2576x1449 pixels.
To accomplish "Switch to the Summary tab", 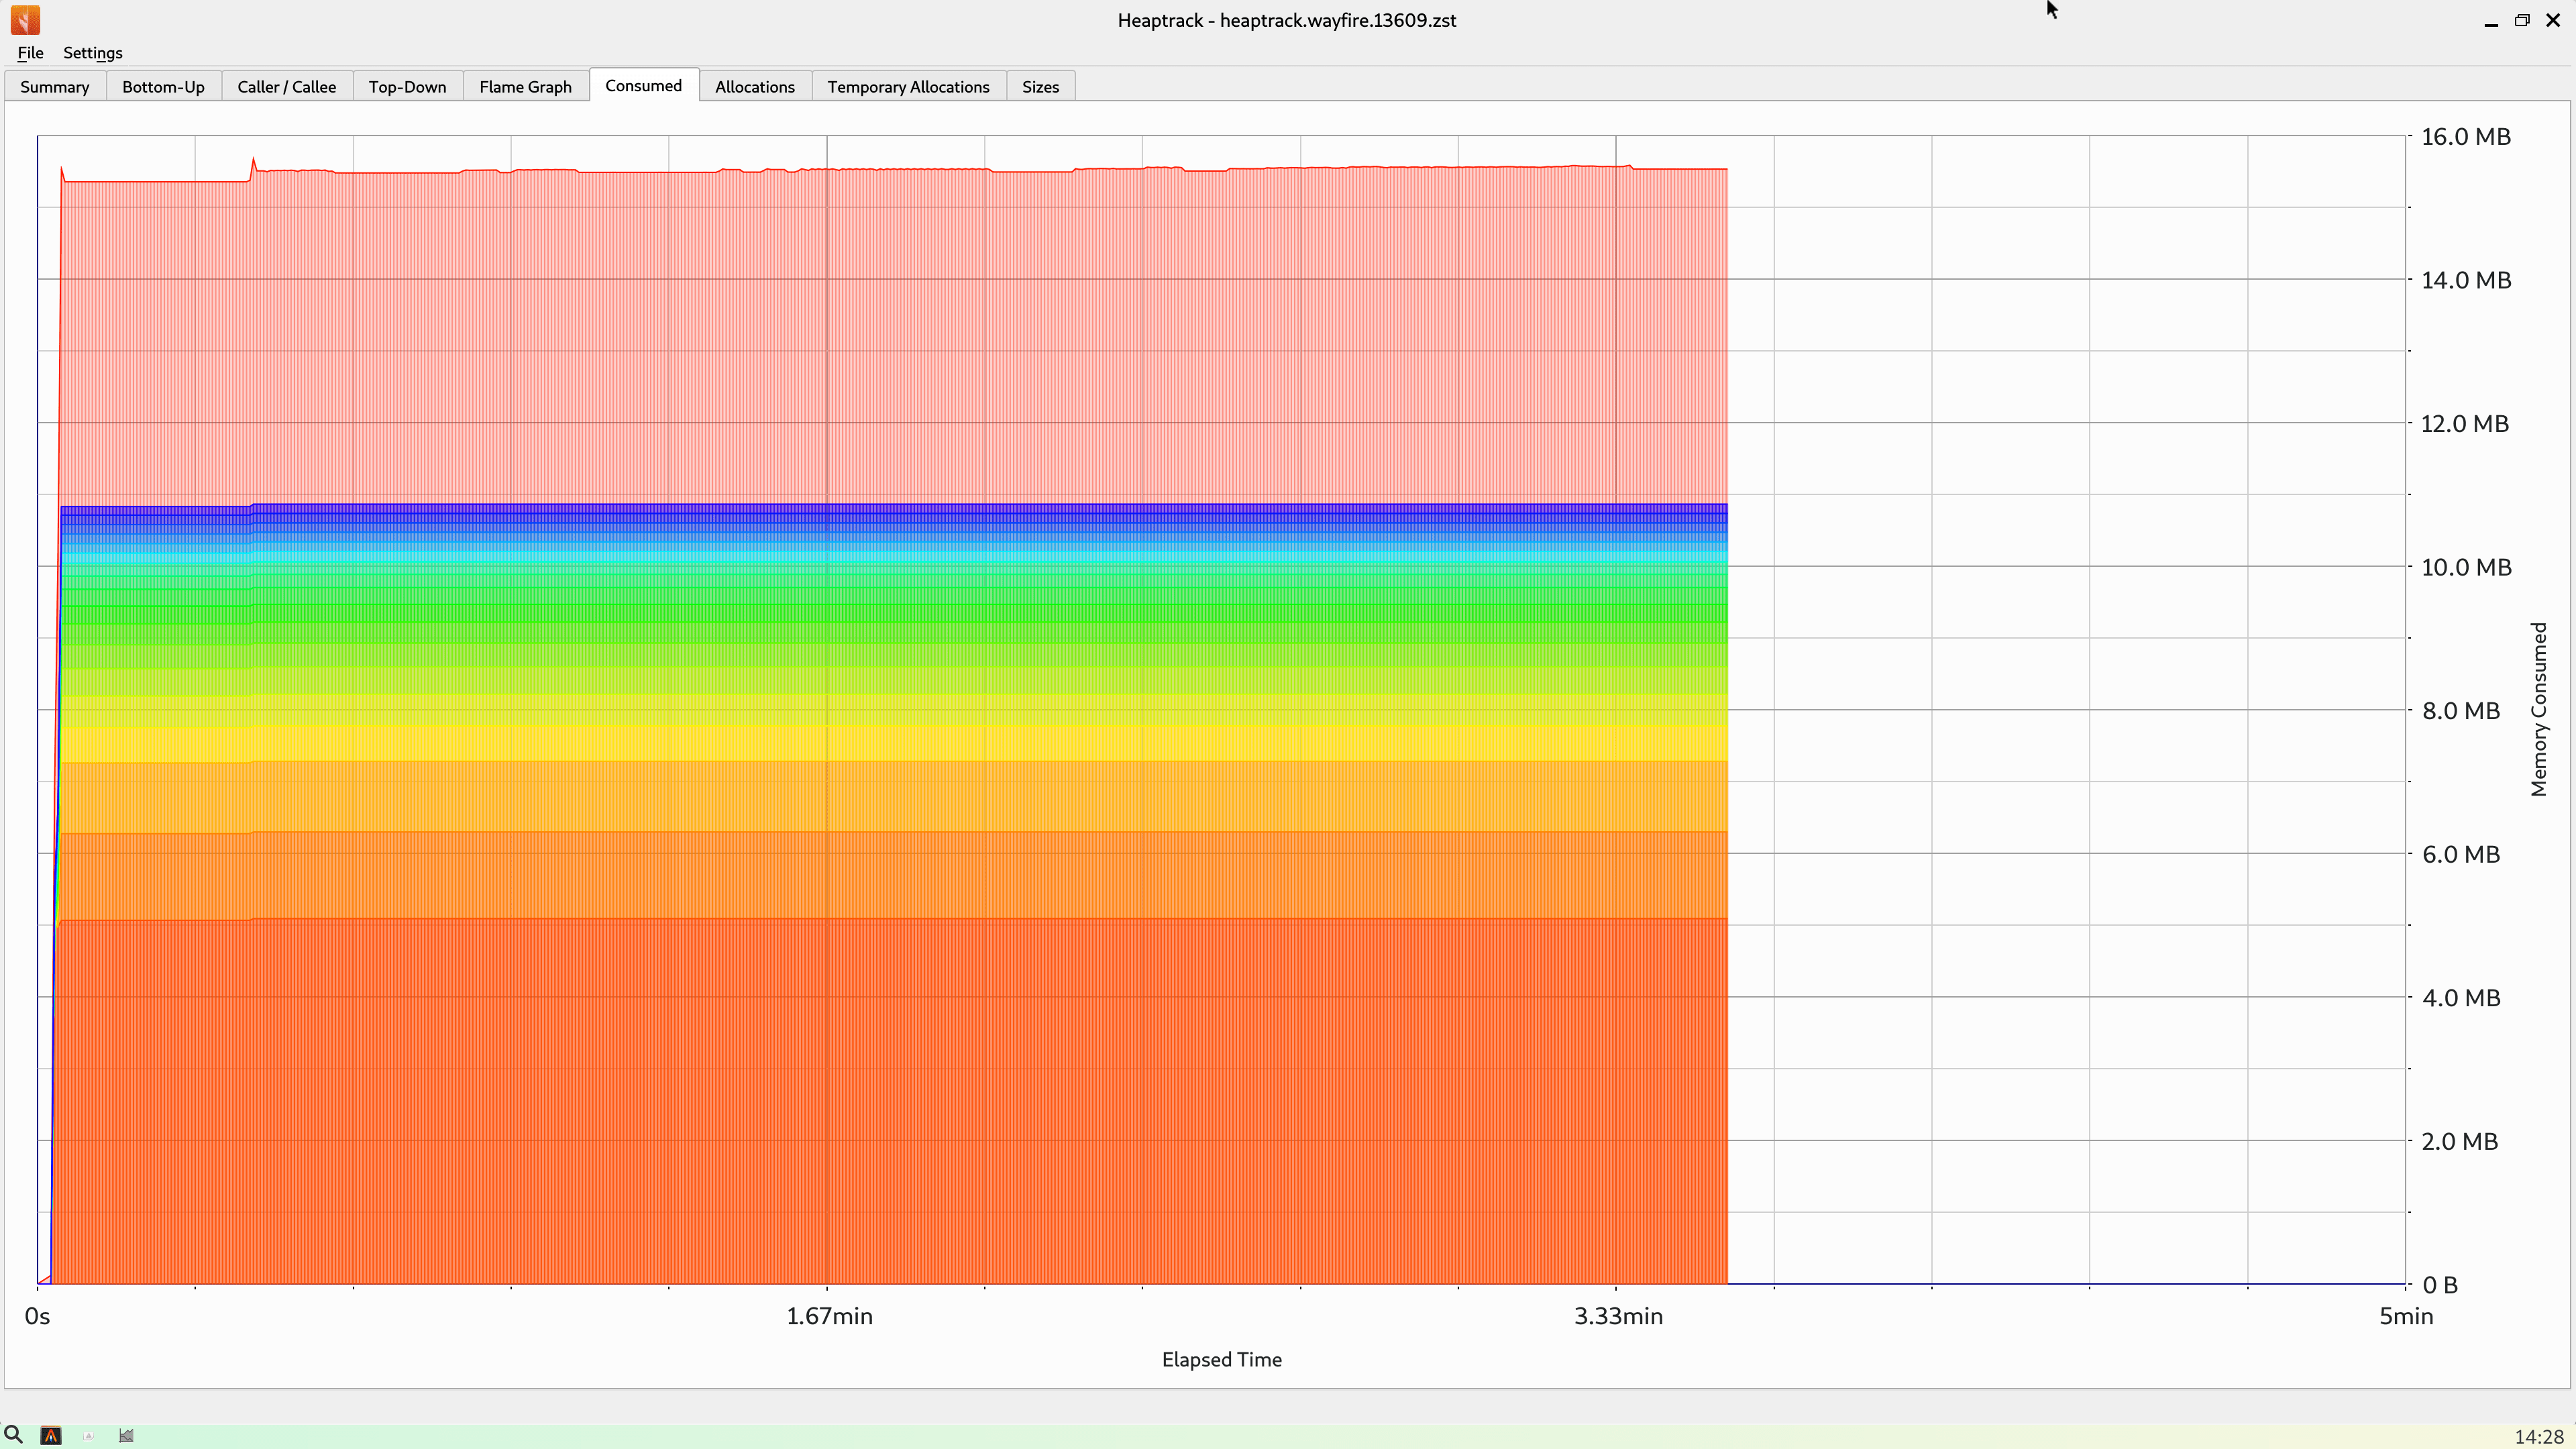I will point(55,86).
